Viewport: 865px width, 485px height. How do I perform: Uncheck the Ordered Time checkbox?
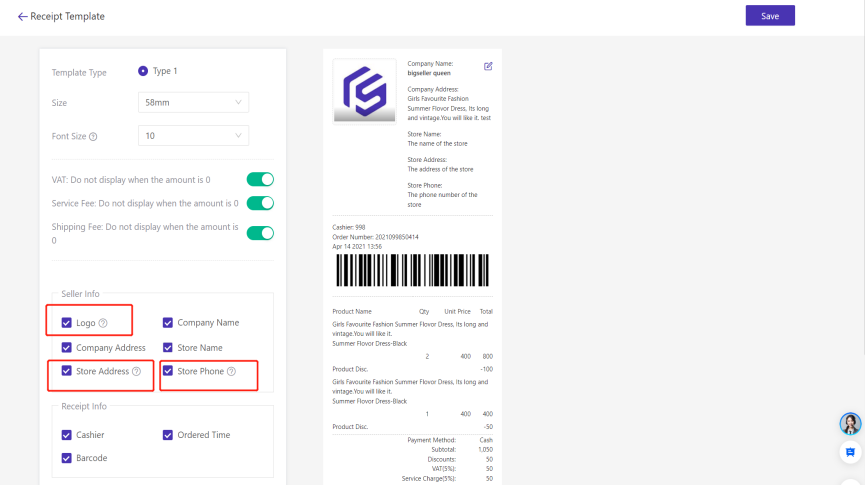pyautogui.click(x=168, y=435)
